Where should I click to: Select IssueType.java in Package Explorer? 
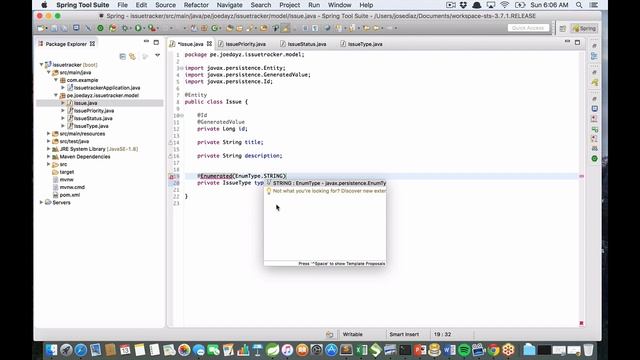pos(91,126)
